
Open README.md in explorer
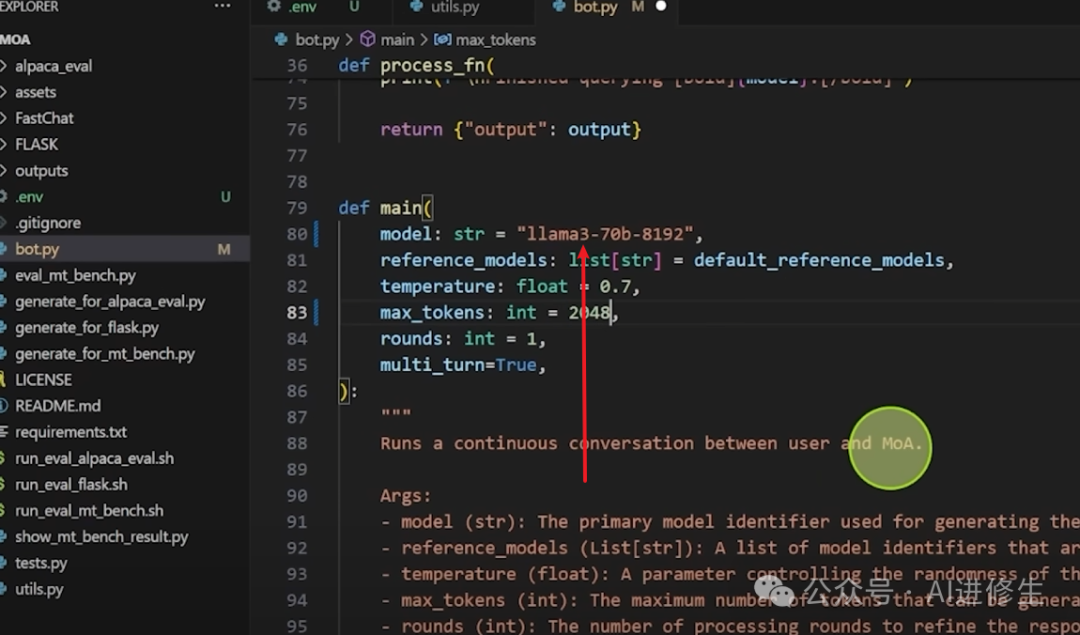point(58,406)
